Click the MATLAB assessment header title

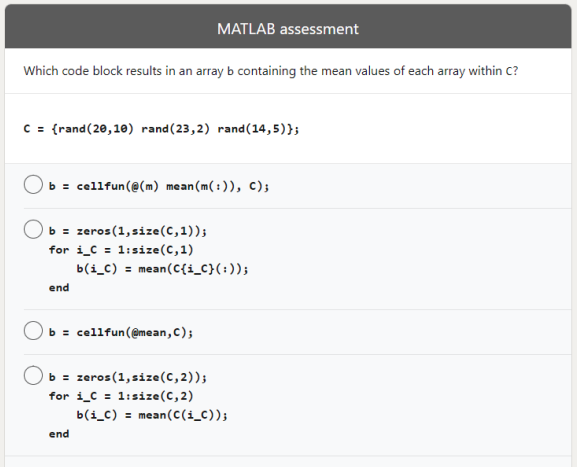click(288, 29)
